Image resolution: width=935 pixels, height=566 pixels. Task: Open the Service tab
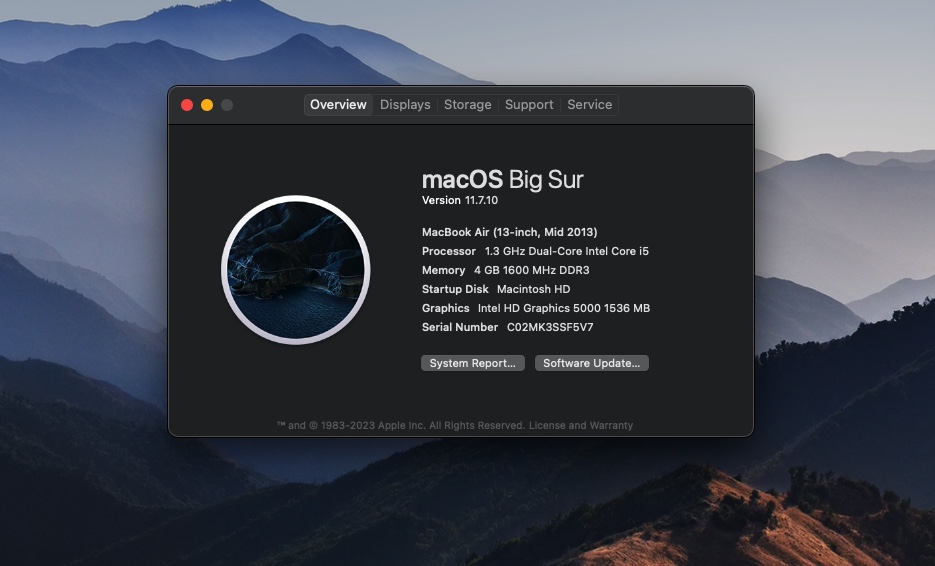[589, 105]
